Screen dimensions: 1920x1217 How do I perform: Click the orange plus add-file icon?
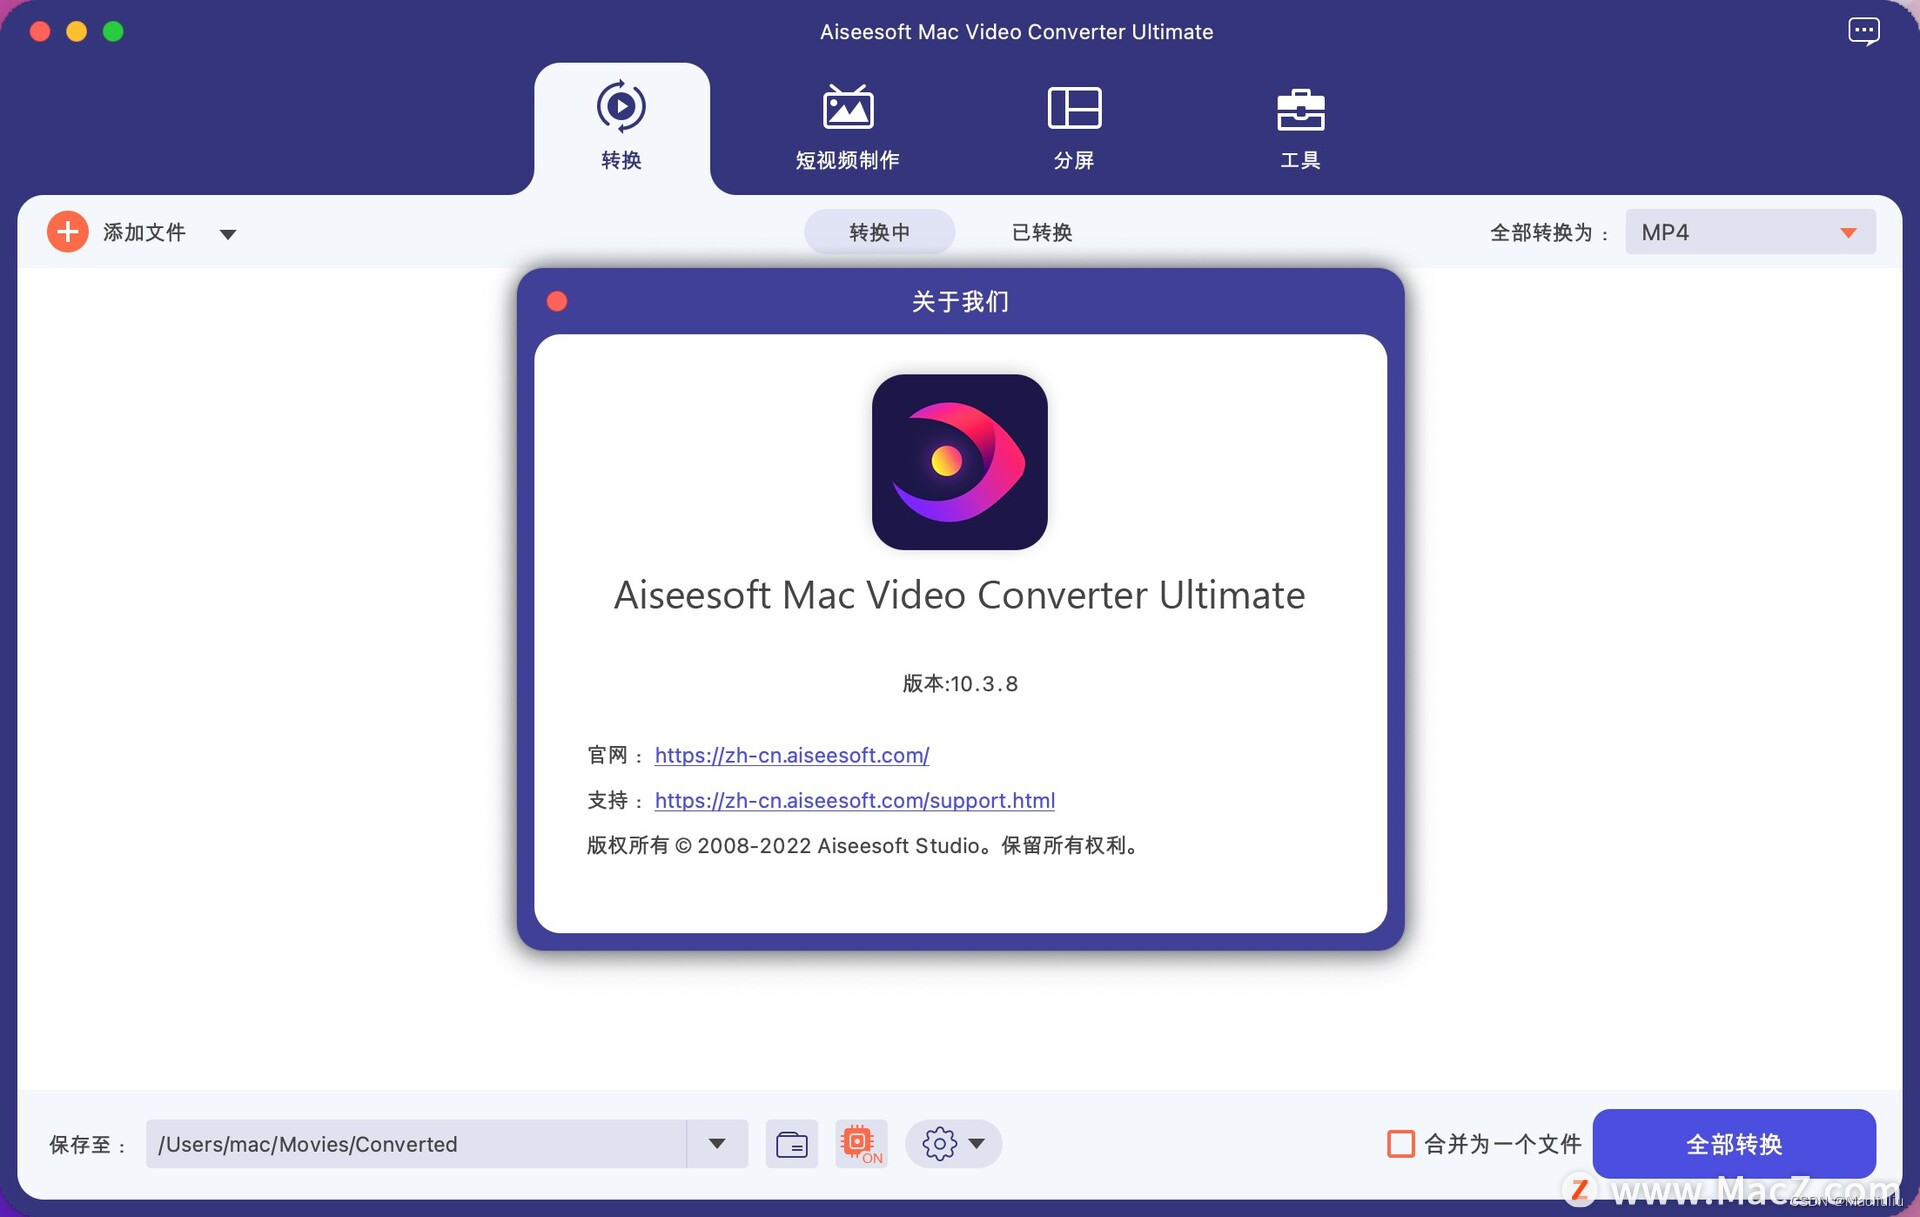[x=67, y=232]
